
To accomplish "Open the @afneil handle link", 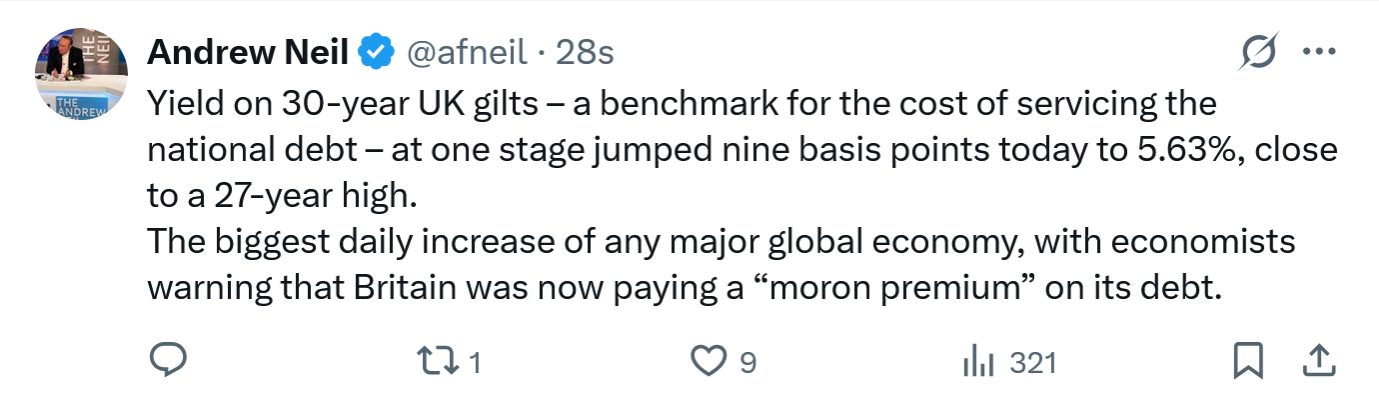I will point(468,52).
